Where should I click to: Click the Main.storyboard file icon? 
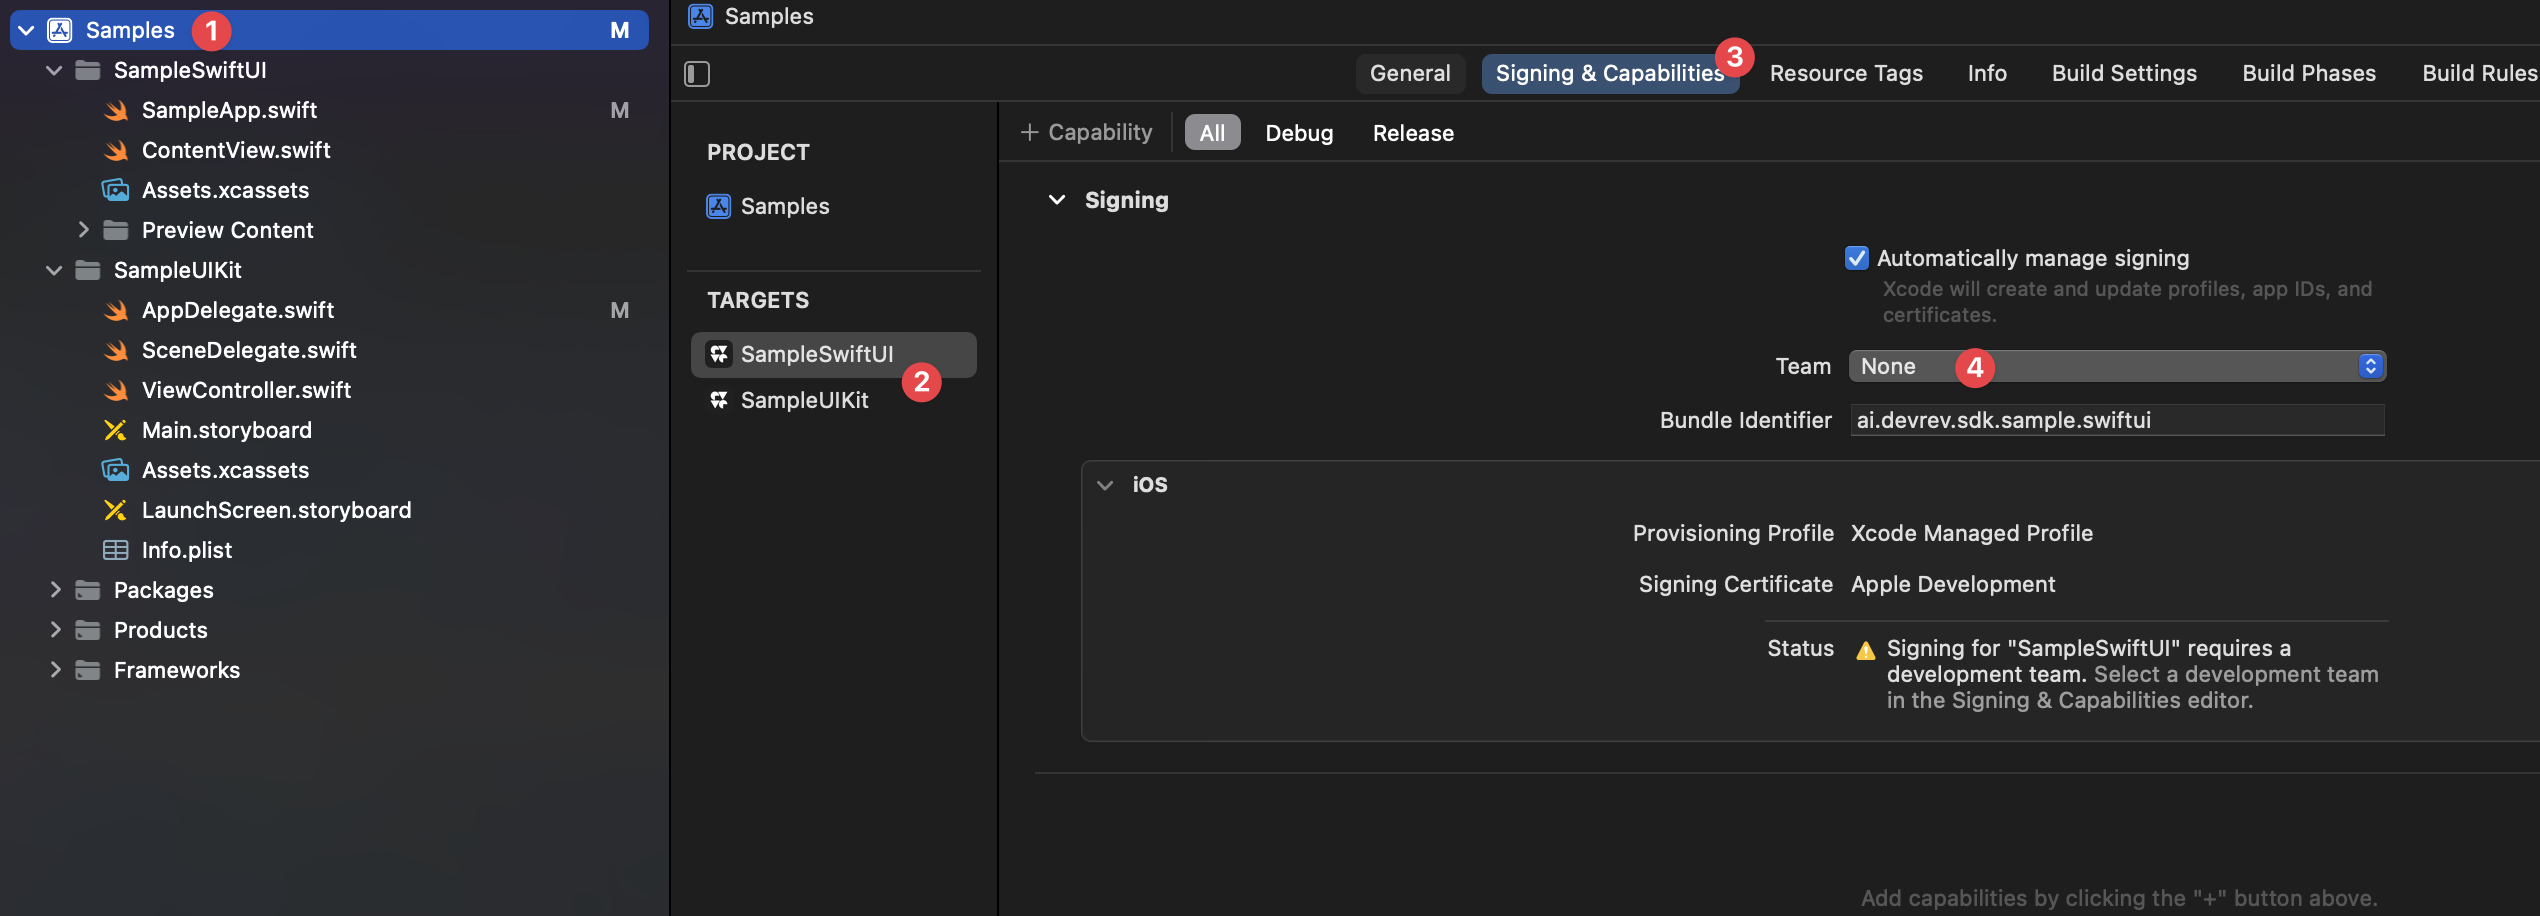pyautogui.click(x=116, y=431)
